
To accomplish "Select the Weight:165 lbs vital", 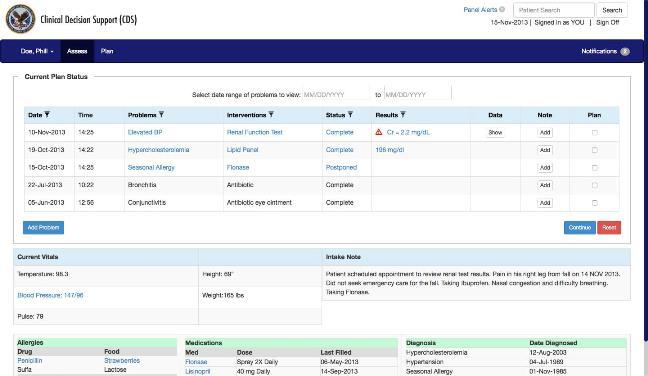I will click(223, 295).
